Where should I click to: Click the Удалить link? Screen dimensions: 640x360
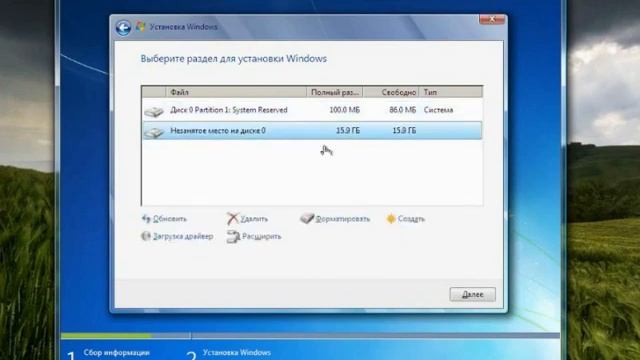[254, 219]
